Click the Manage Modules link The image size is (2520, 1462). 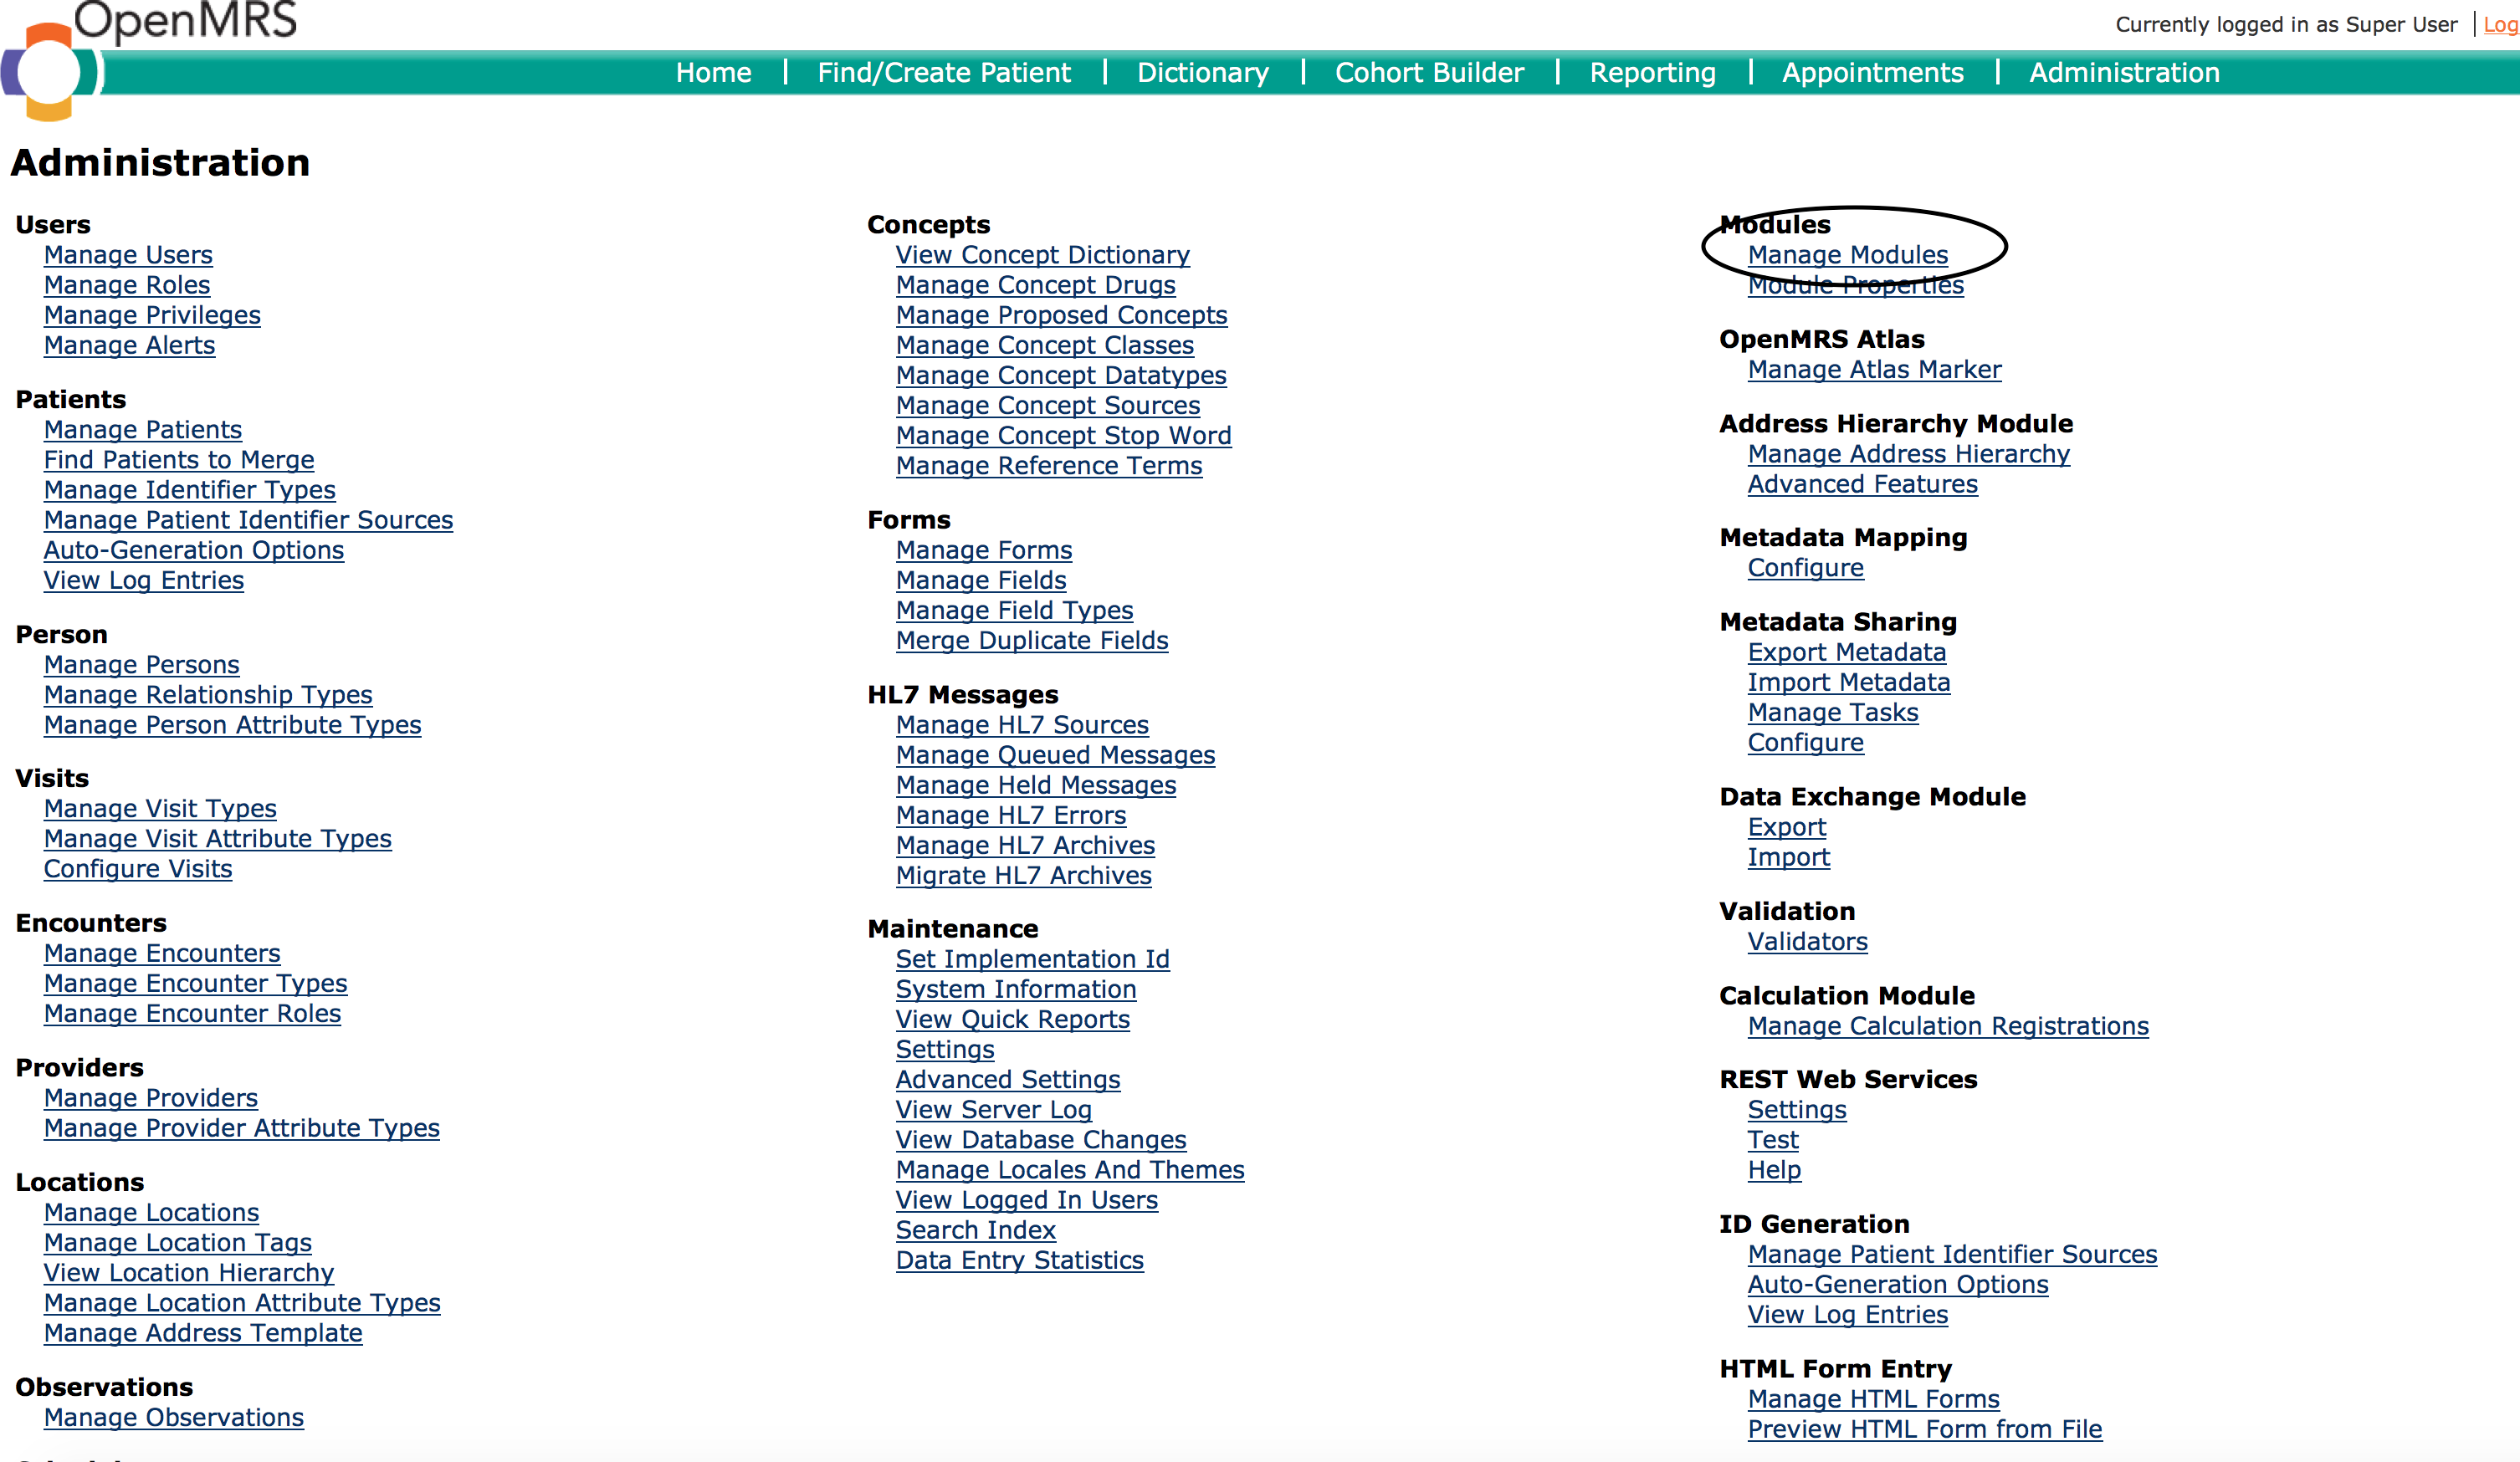[1847, 255]
